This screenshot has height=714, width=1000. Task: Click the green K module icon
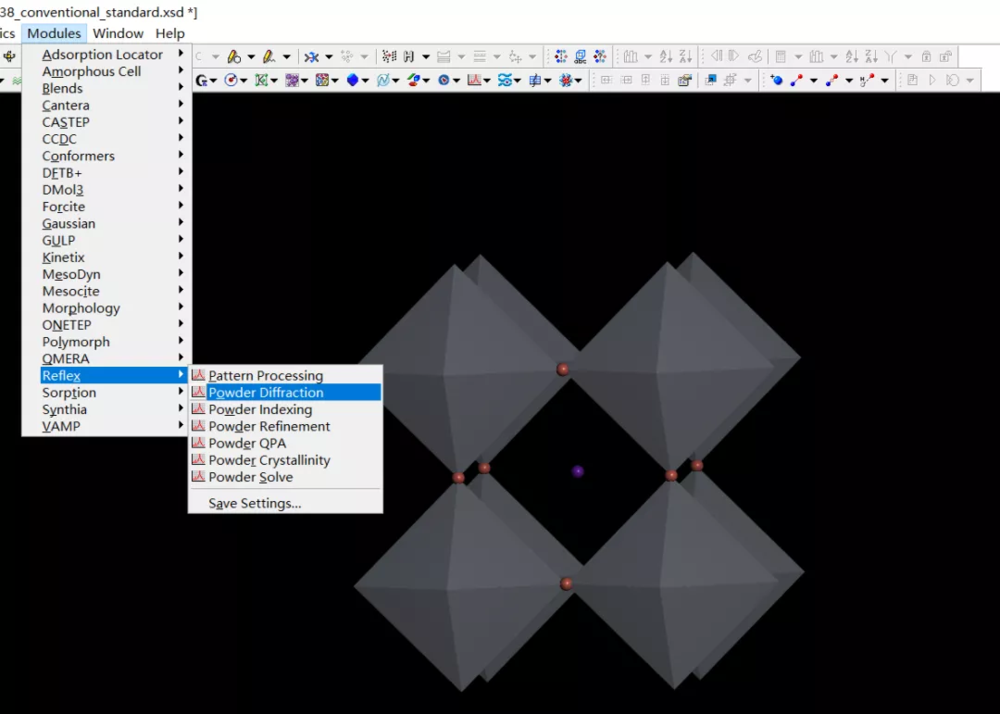pyautogui.click(x=260, y=80)
